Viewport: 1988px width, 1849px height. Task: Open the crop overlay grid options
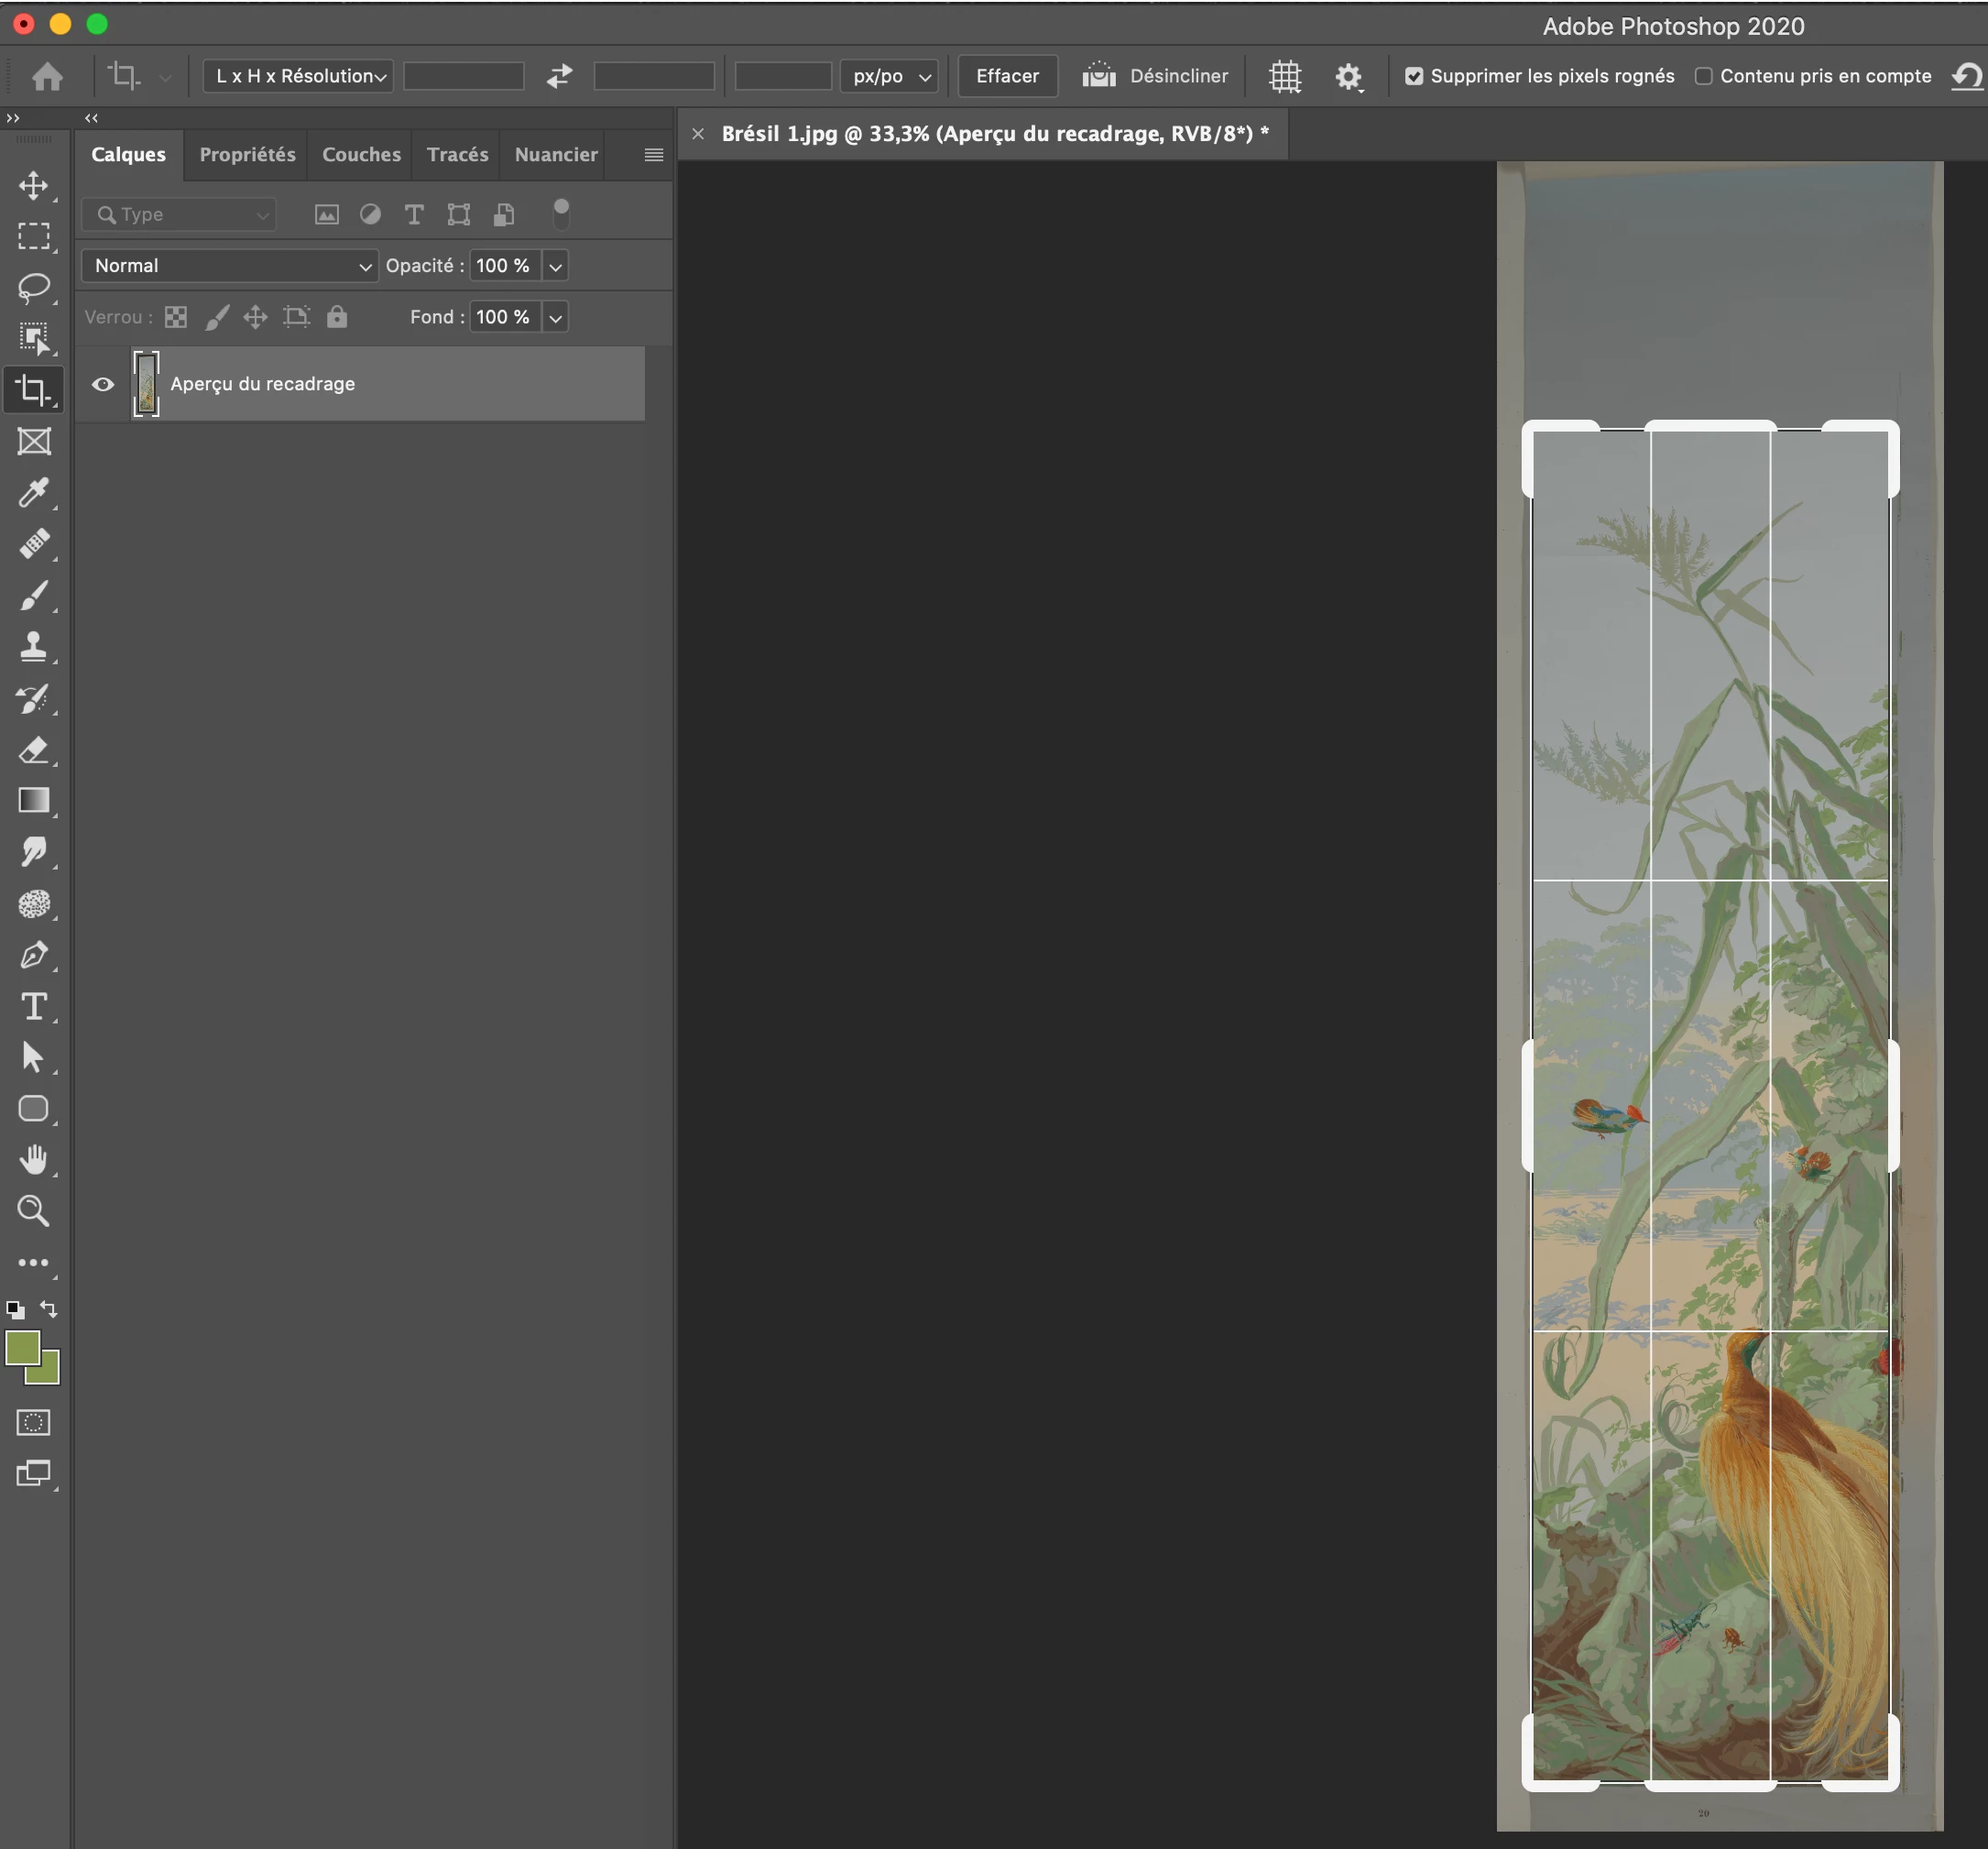pyautogui.click(x=1285, y=76)
